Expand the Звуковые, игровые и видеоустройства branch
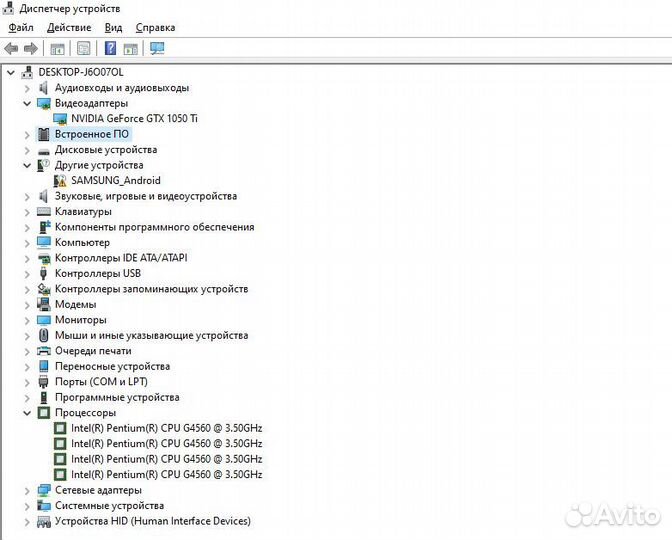This screenshot has width=672, height=540. pyautogui.click(x=27, y=197)
